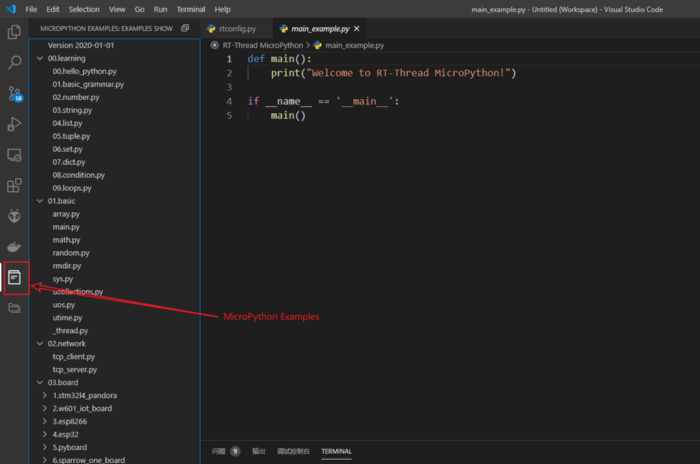
Task: Open the Selection menu
Action: [84, 9]
